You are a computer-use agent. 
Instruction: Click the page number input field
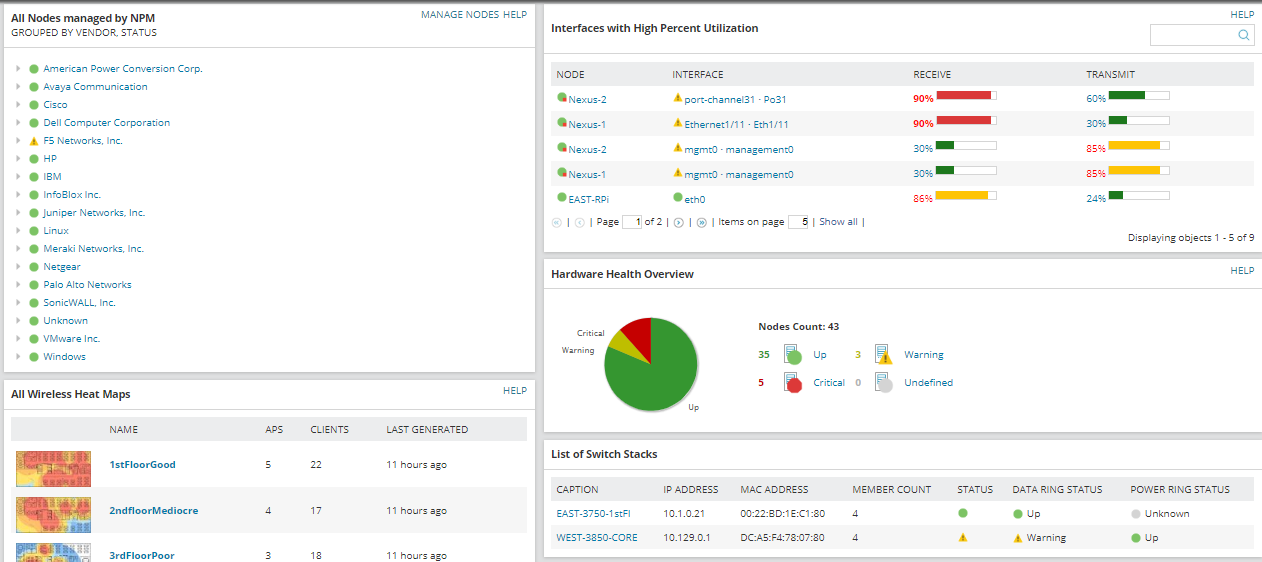[x=631, y=222]
